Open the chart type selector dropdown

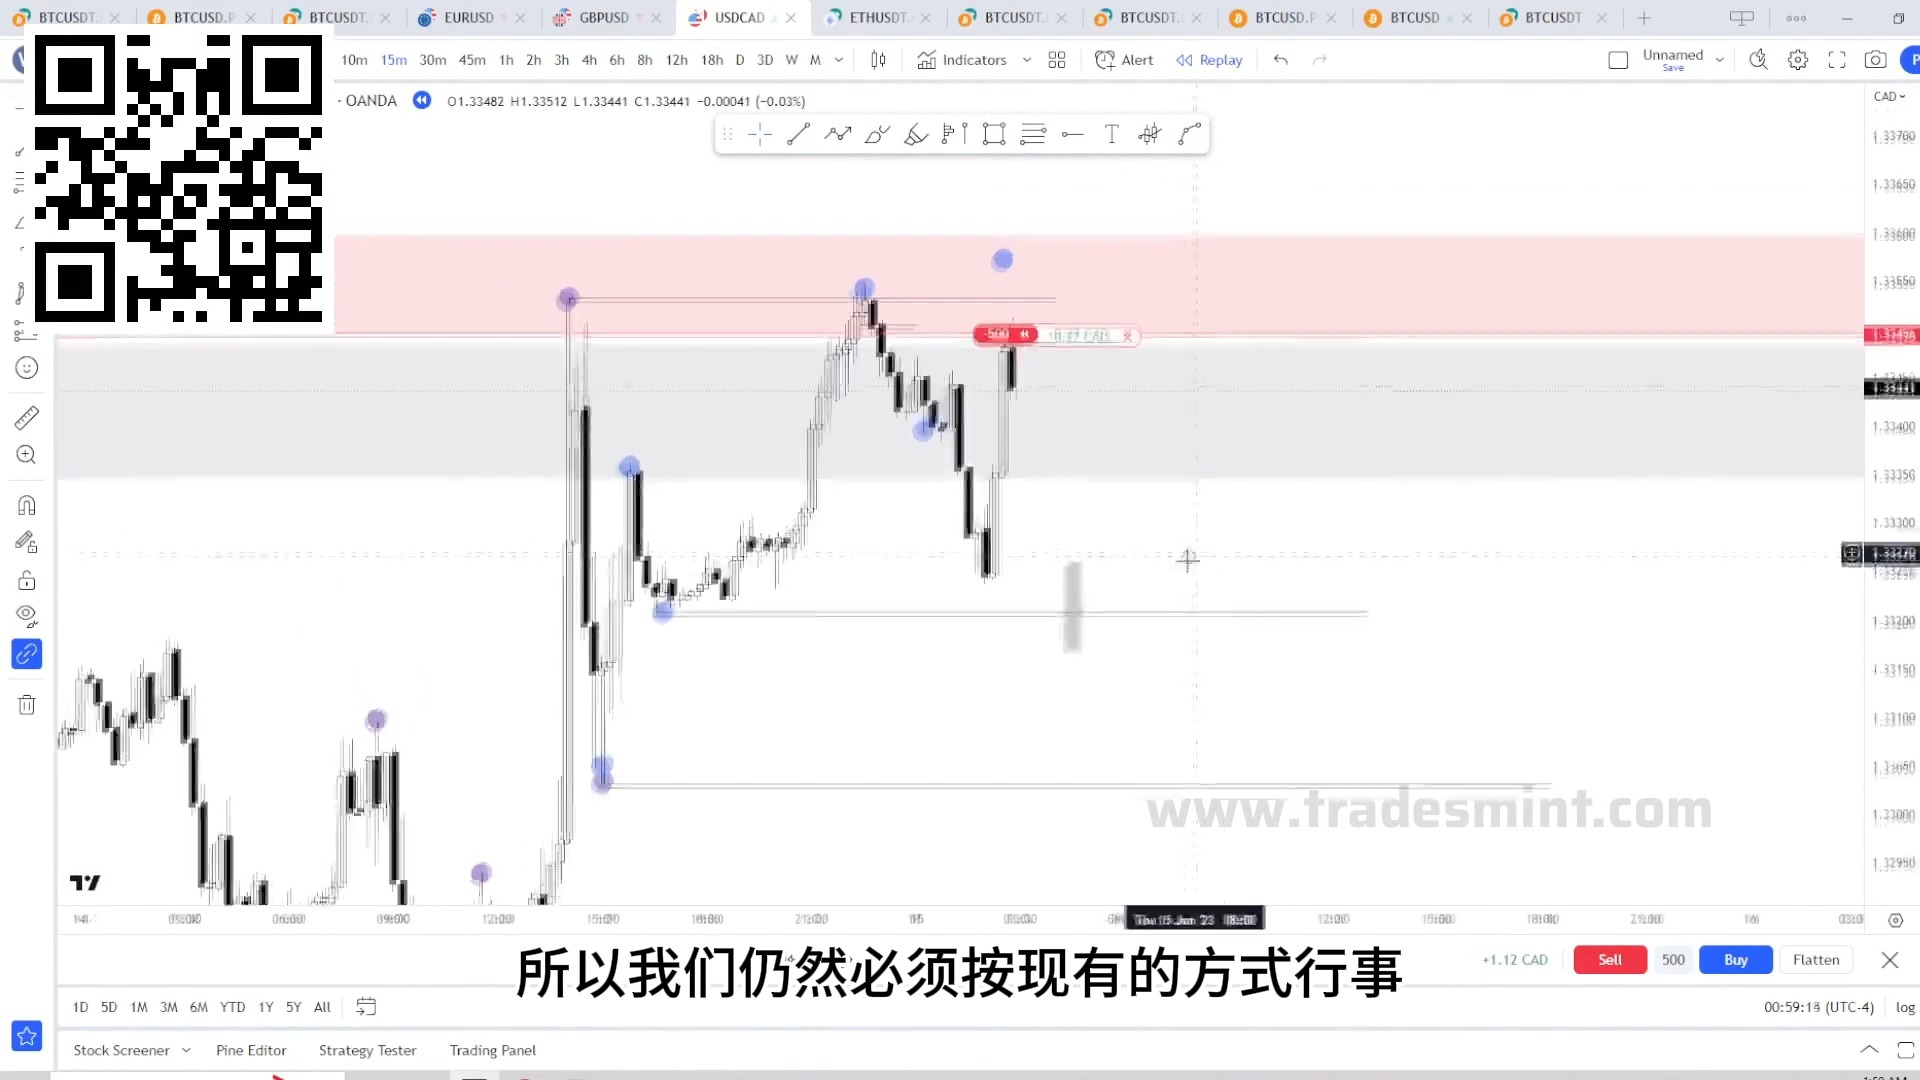click(x=878, y=59)
